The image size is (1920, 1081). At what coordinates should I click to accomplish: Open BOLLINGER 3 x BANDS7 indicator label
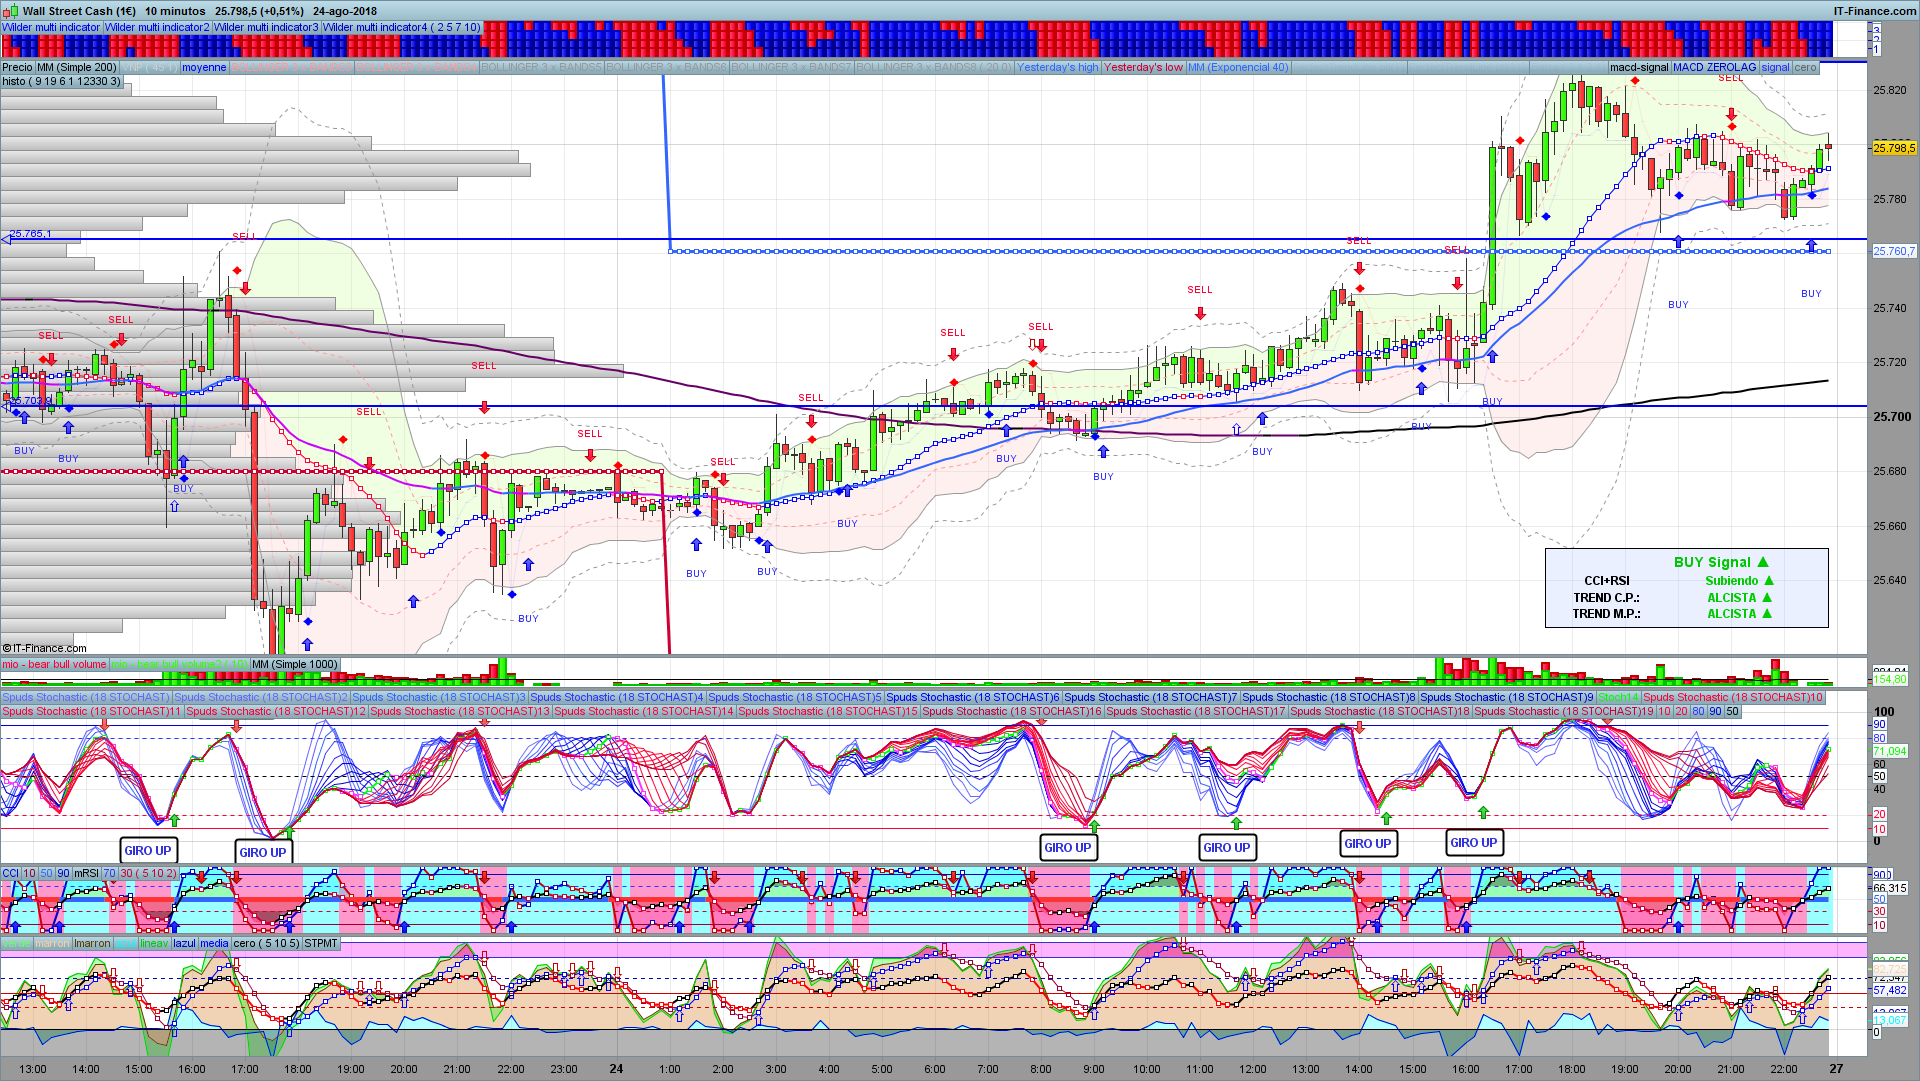(x=791, y=67)
